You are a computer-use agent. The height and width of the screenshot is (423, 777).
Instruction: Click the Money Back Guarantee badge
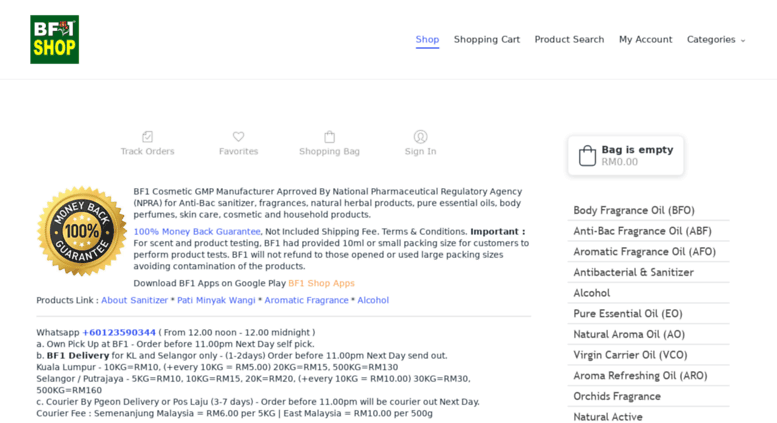pos(82,231)
